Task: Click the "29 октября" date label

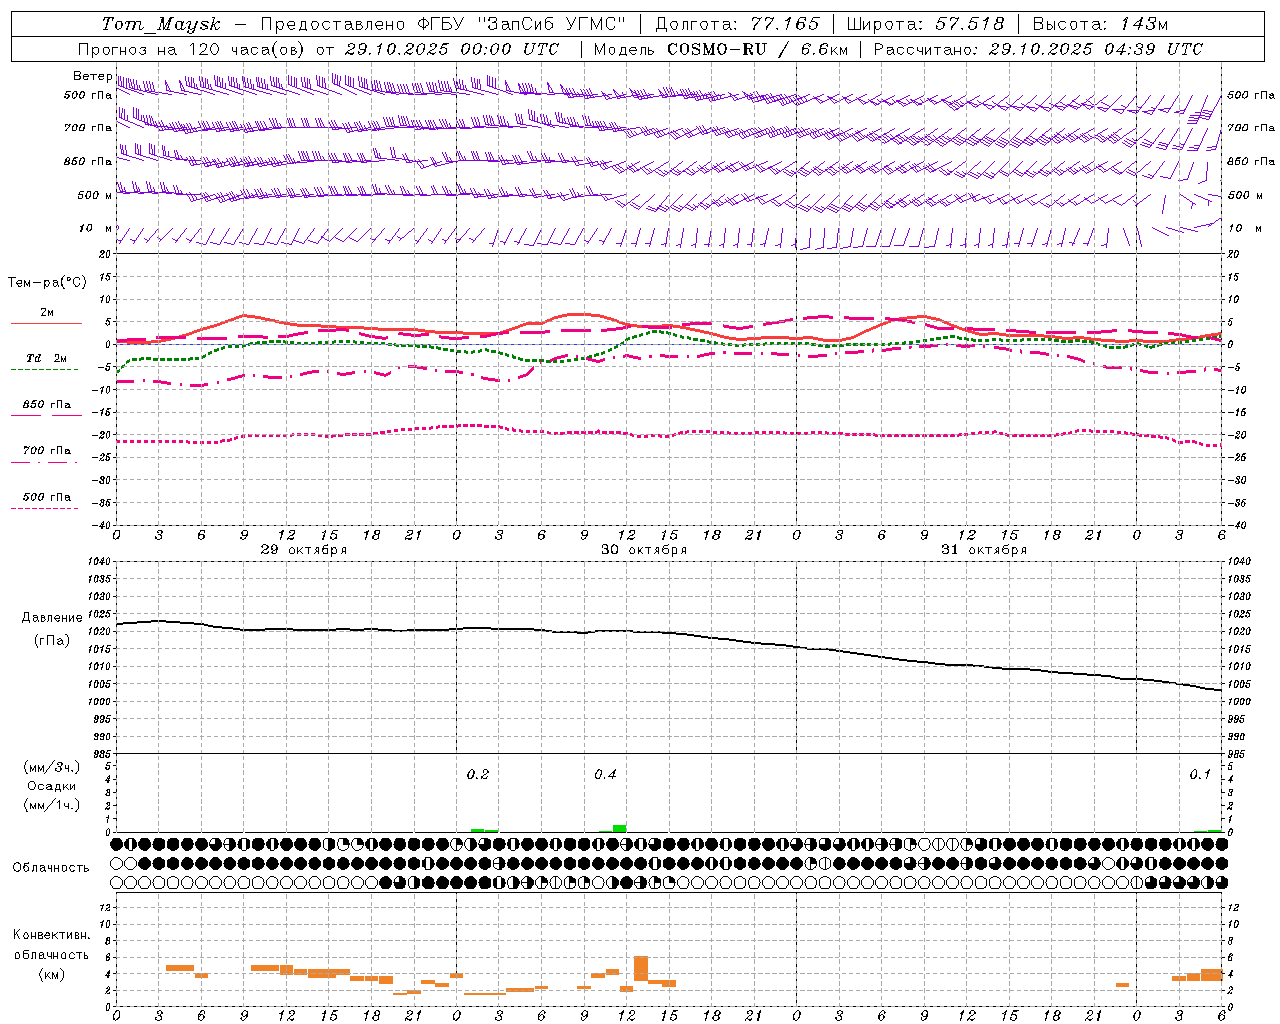Action: (303, 550)
